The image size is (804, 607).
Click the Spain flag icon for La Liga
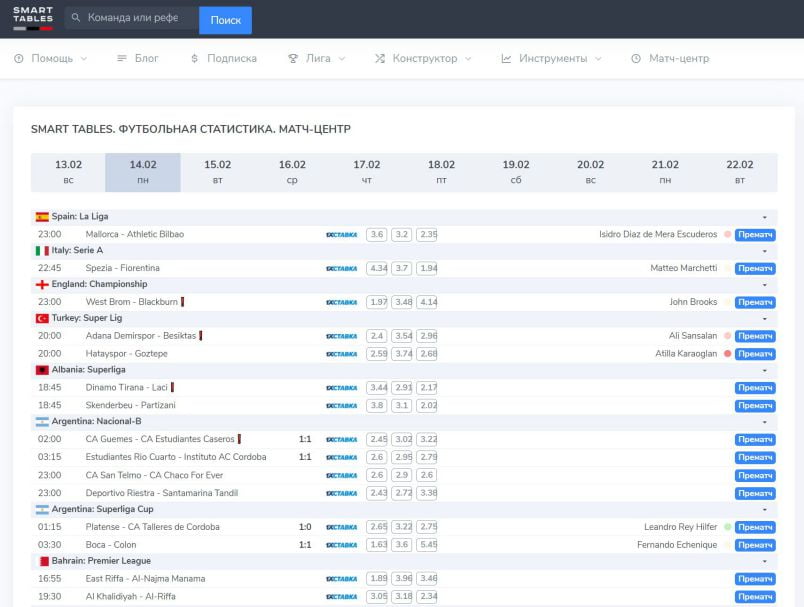[42, 216]
